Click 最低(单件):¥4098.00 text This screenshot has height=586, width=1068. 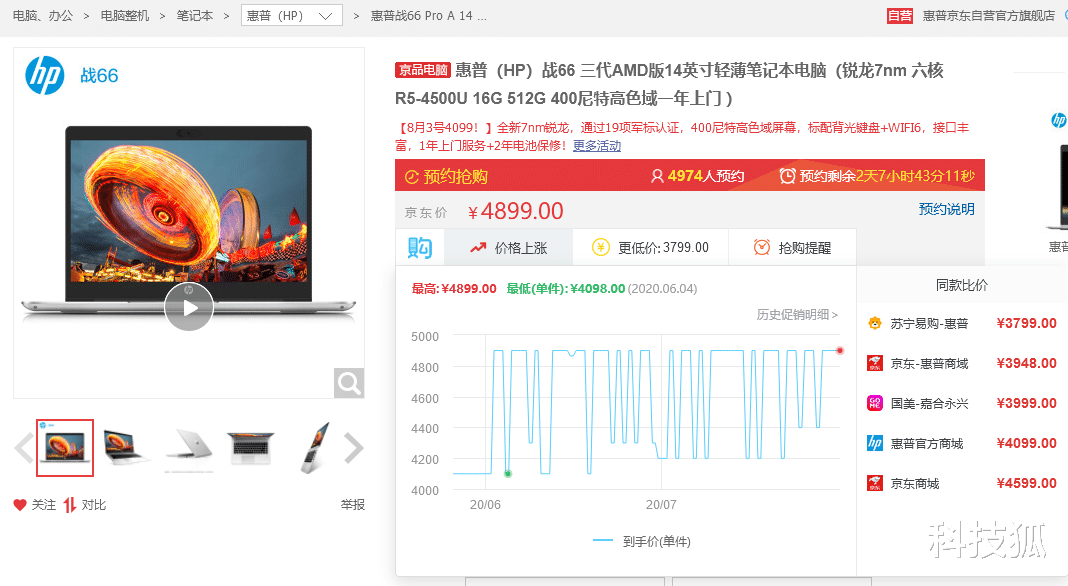click(565, 289)
